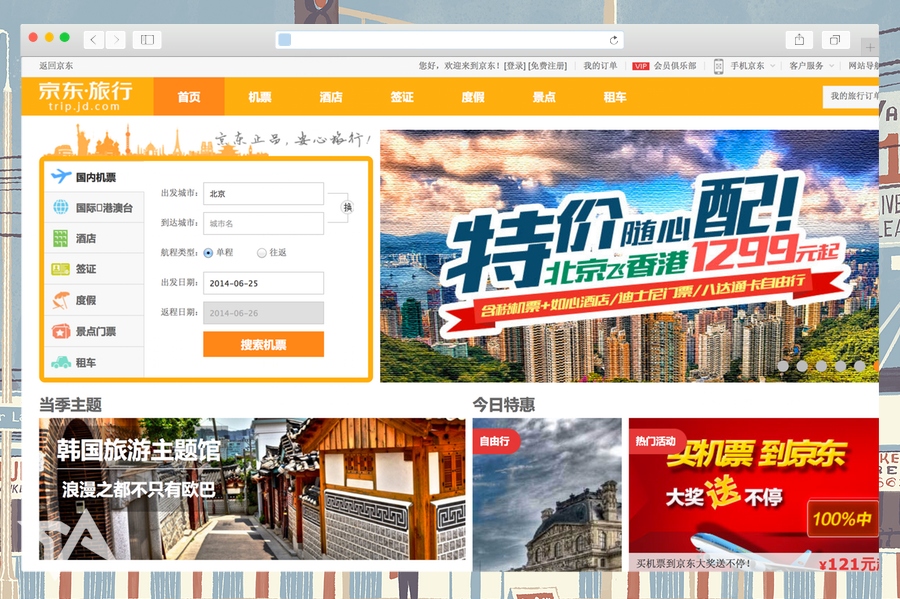Click the 到达城市 destination input field
Screen dimensions: 900x599
tap(263, 223)
